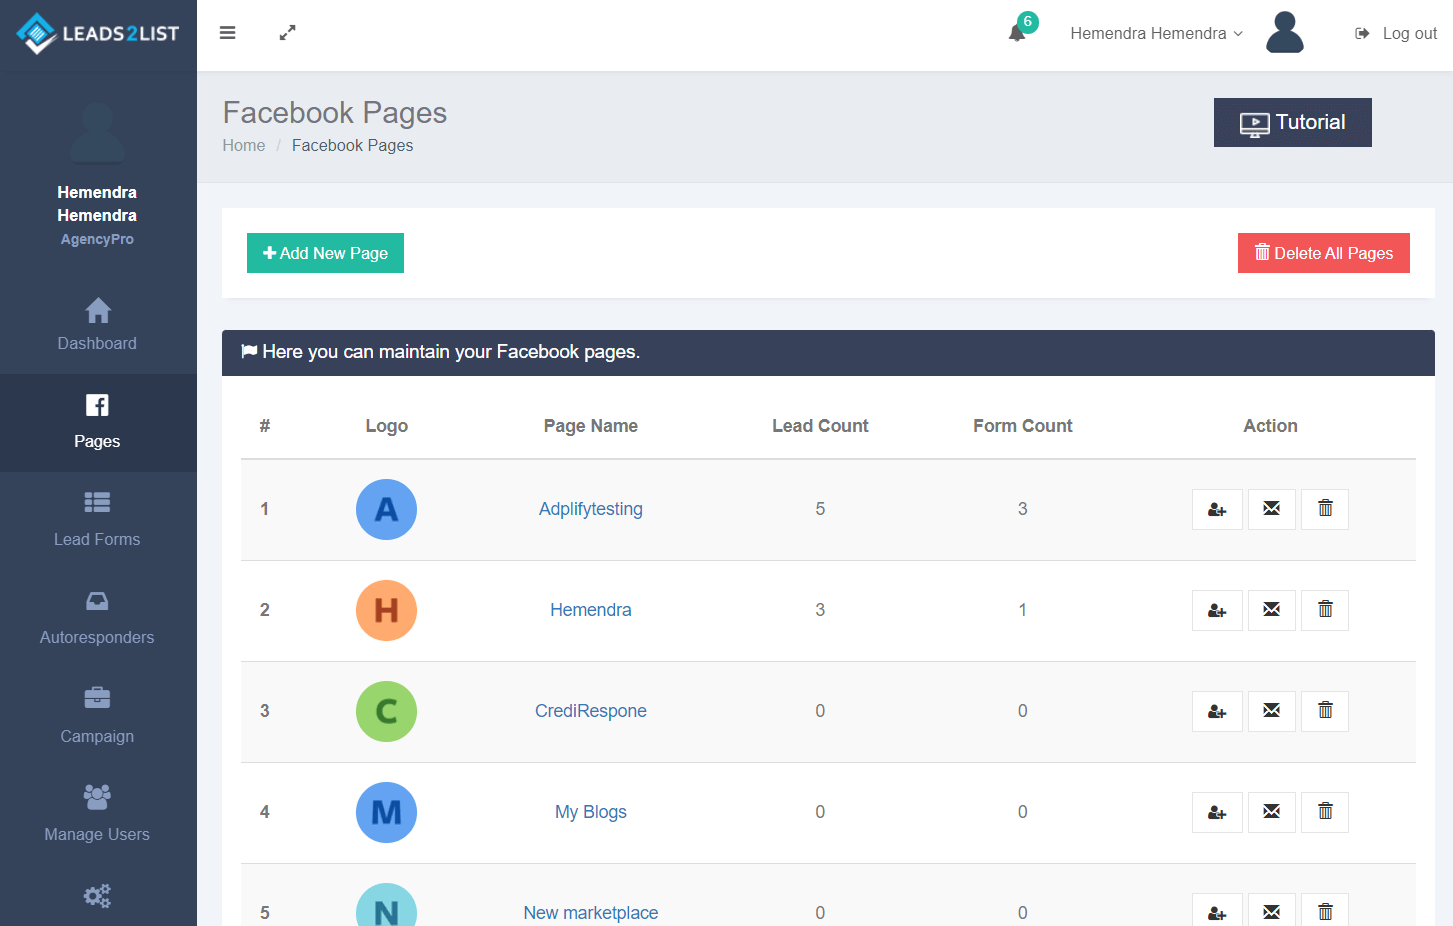Click the envelope icon for the Hemendra page
This screenshot has width=1453, height=926.
[1271, 610]
